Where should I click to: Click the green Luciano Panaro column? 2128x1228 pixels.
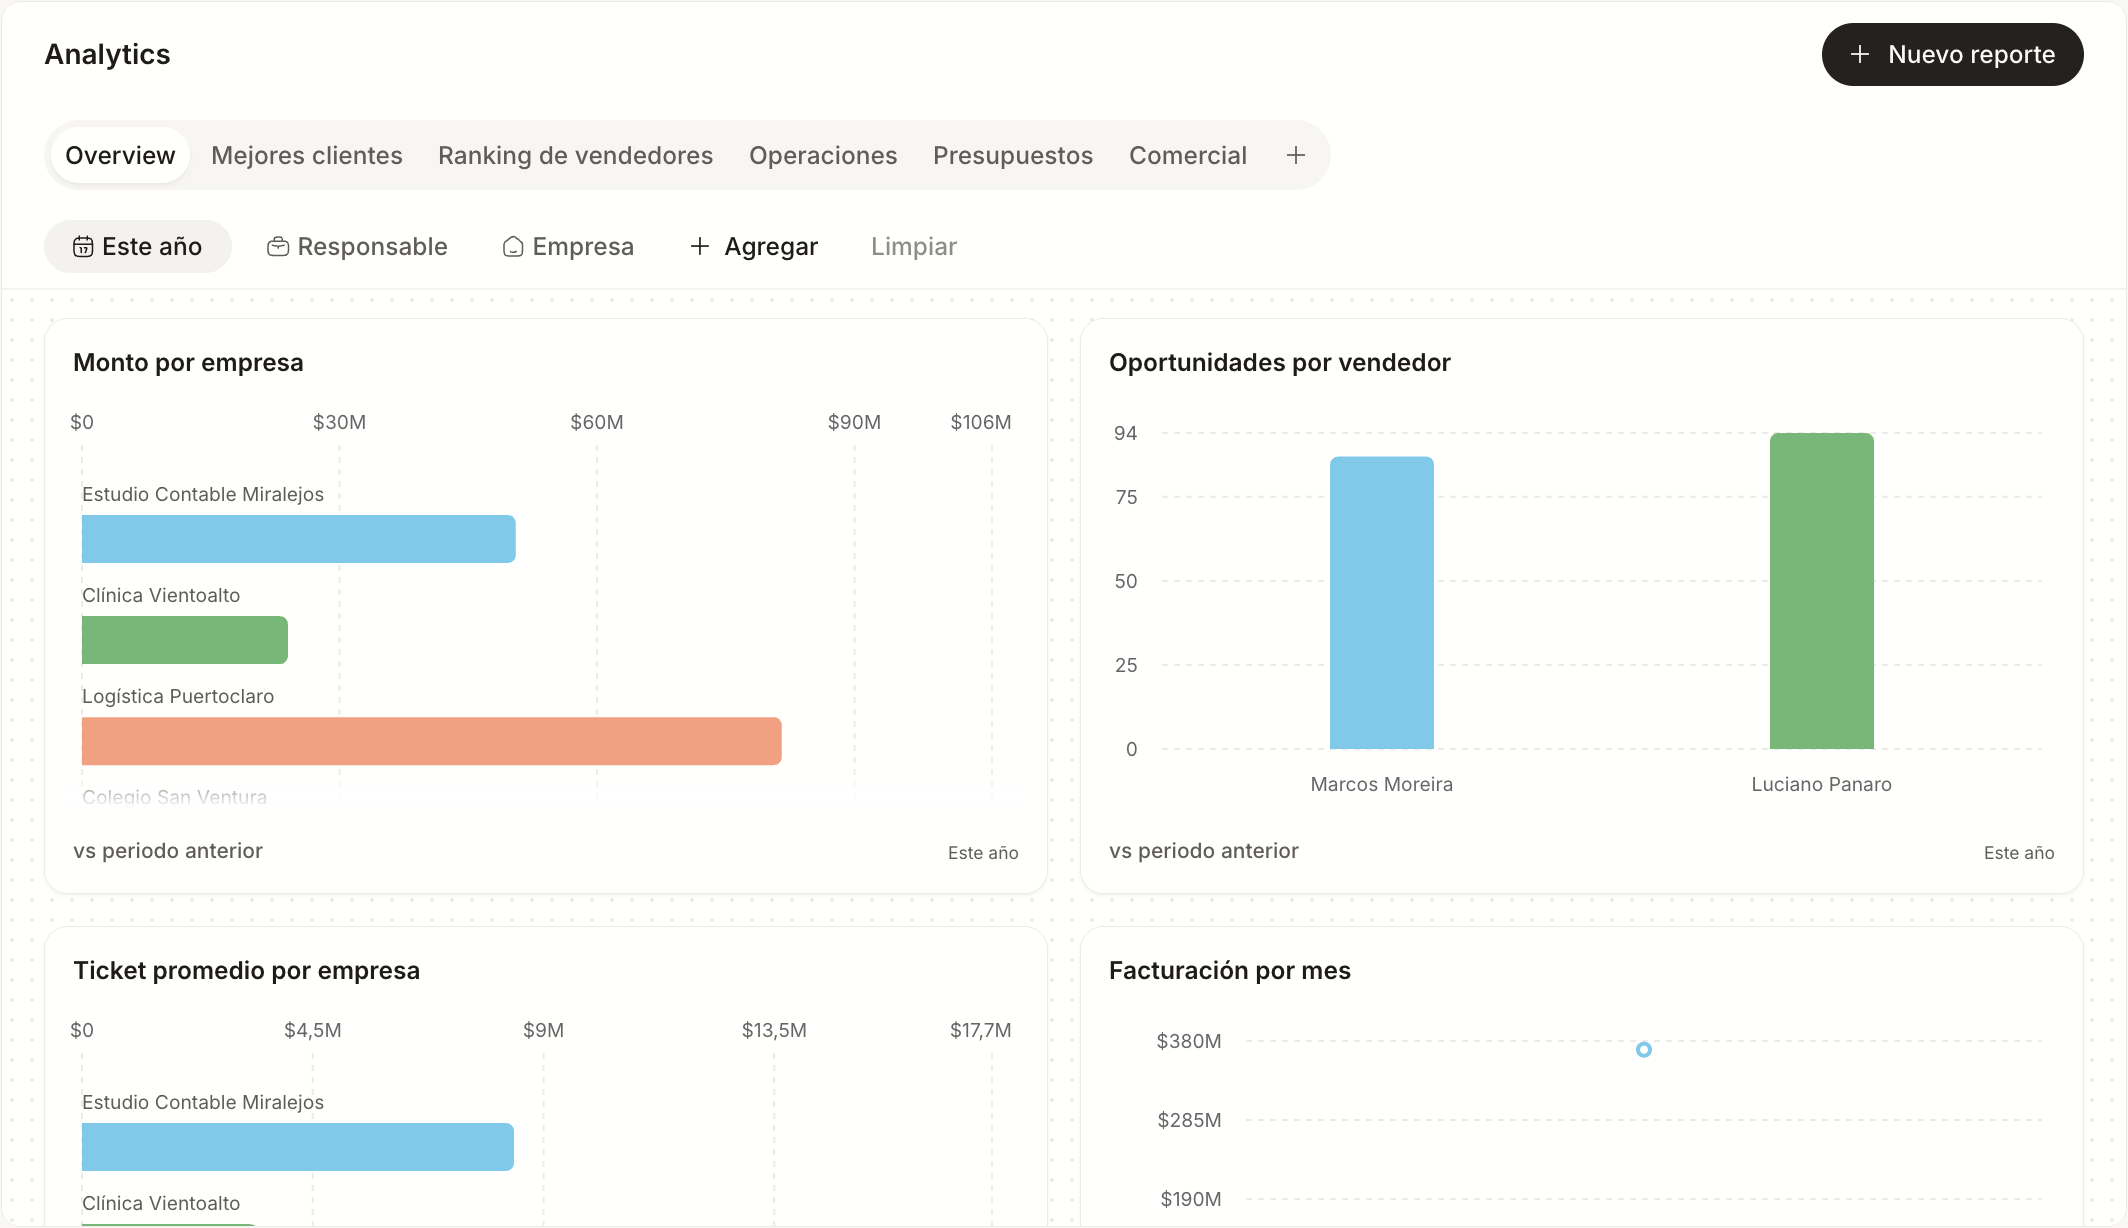pos(1822,591)
